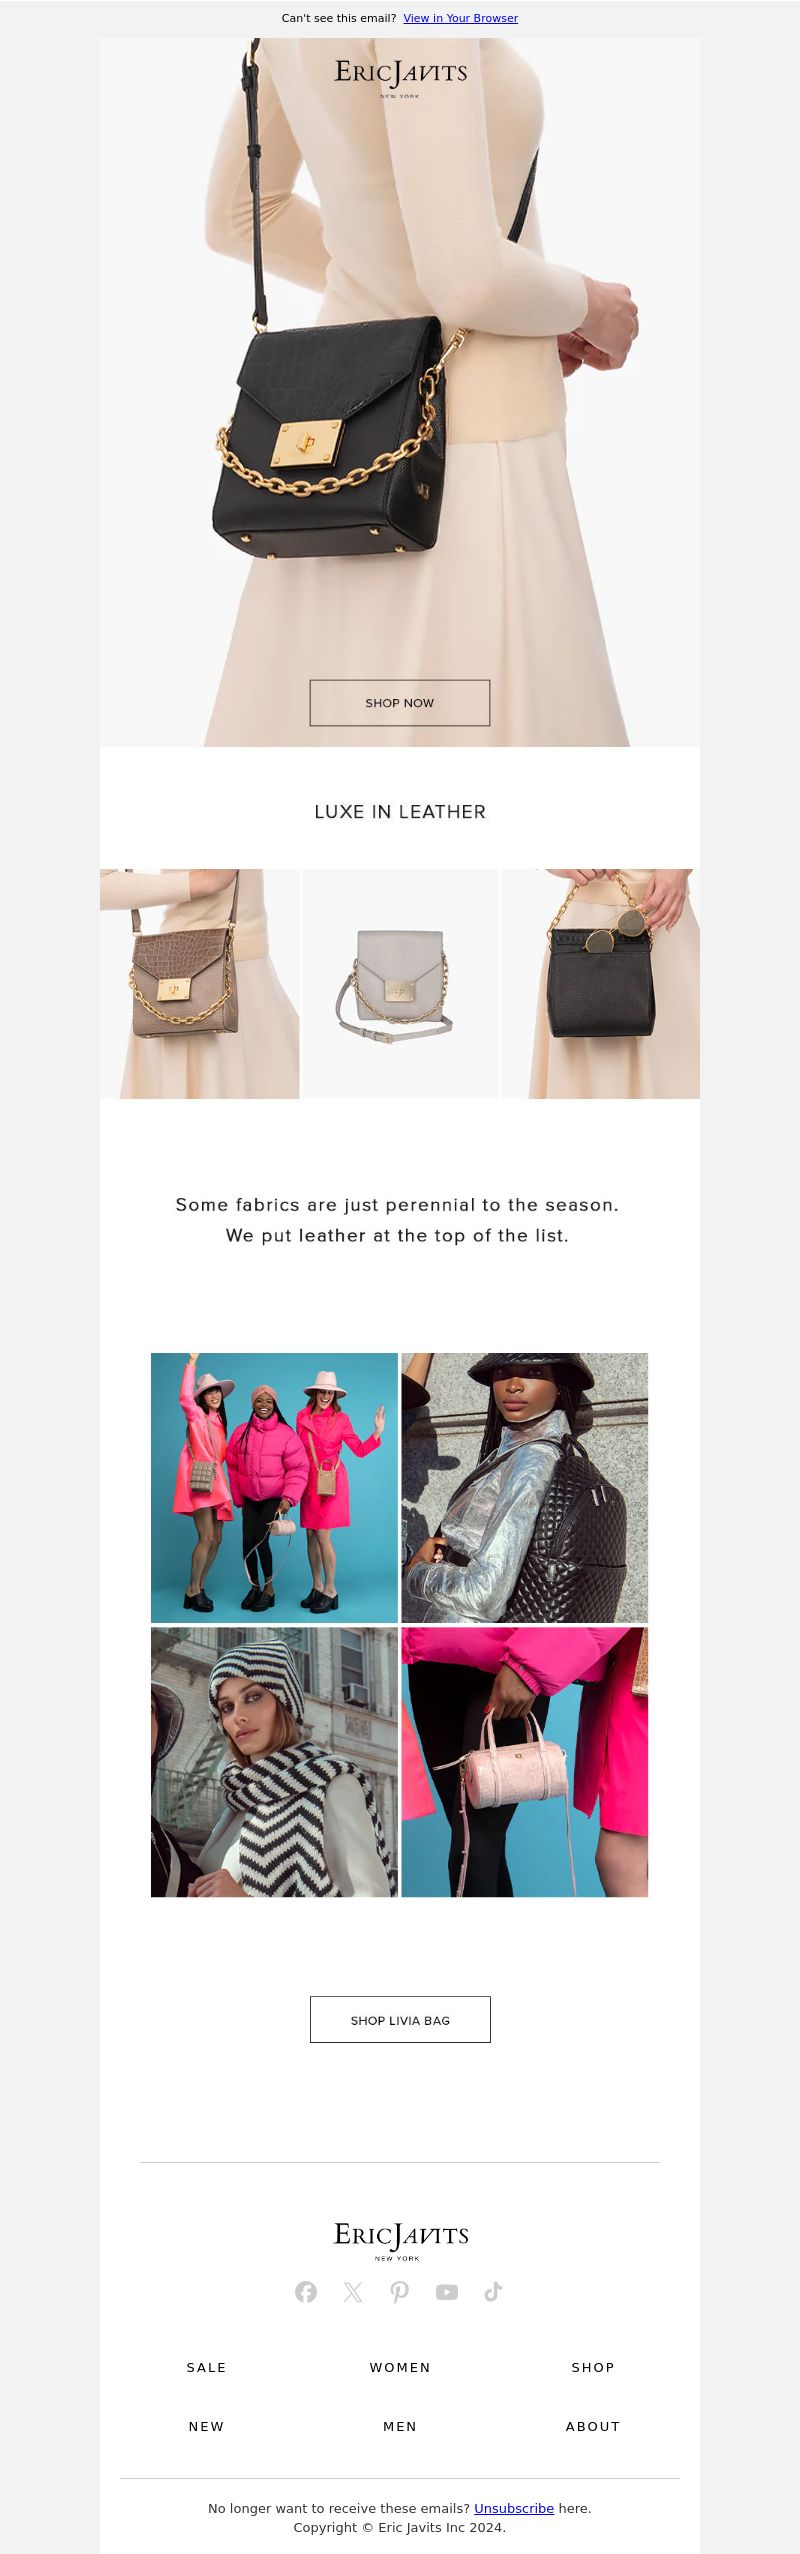Open the WOMEN footer menu item
Image resolution: width=800 pixels, height=2554 pixels.
coord(400,2367)
